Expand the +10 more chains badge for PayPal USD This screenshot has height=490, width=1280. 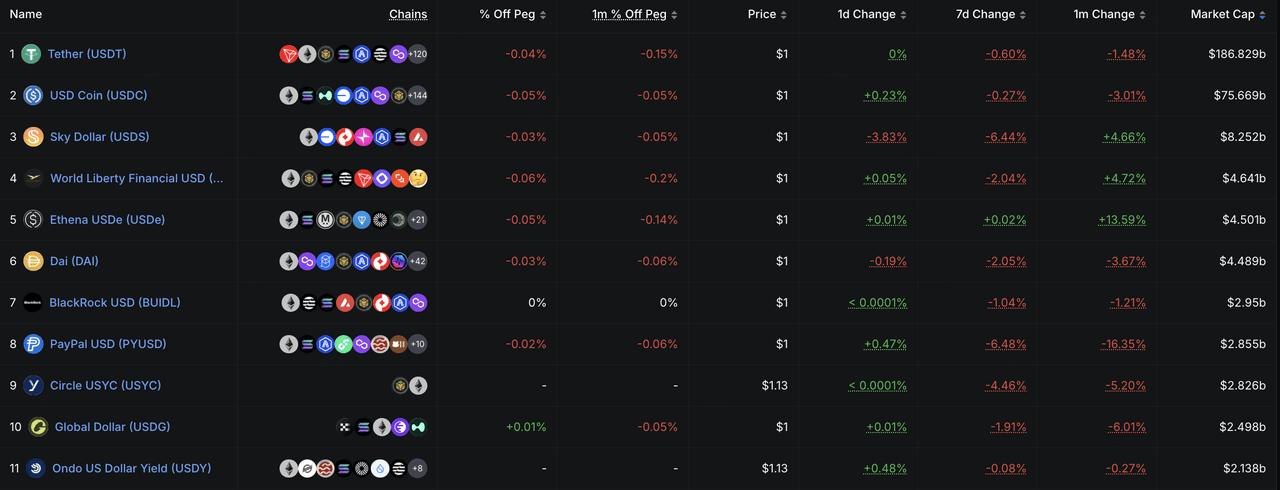pyautogui.click(x=418, y=344)
